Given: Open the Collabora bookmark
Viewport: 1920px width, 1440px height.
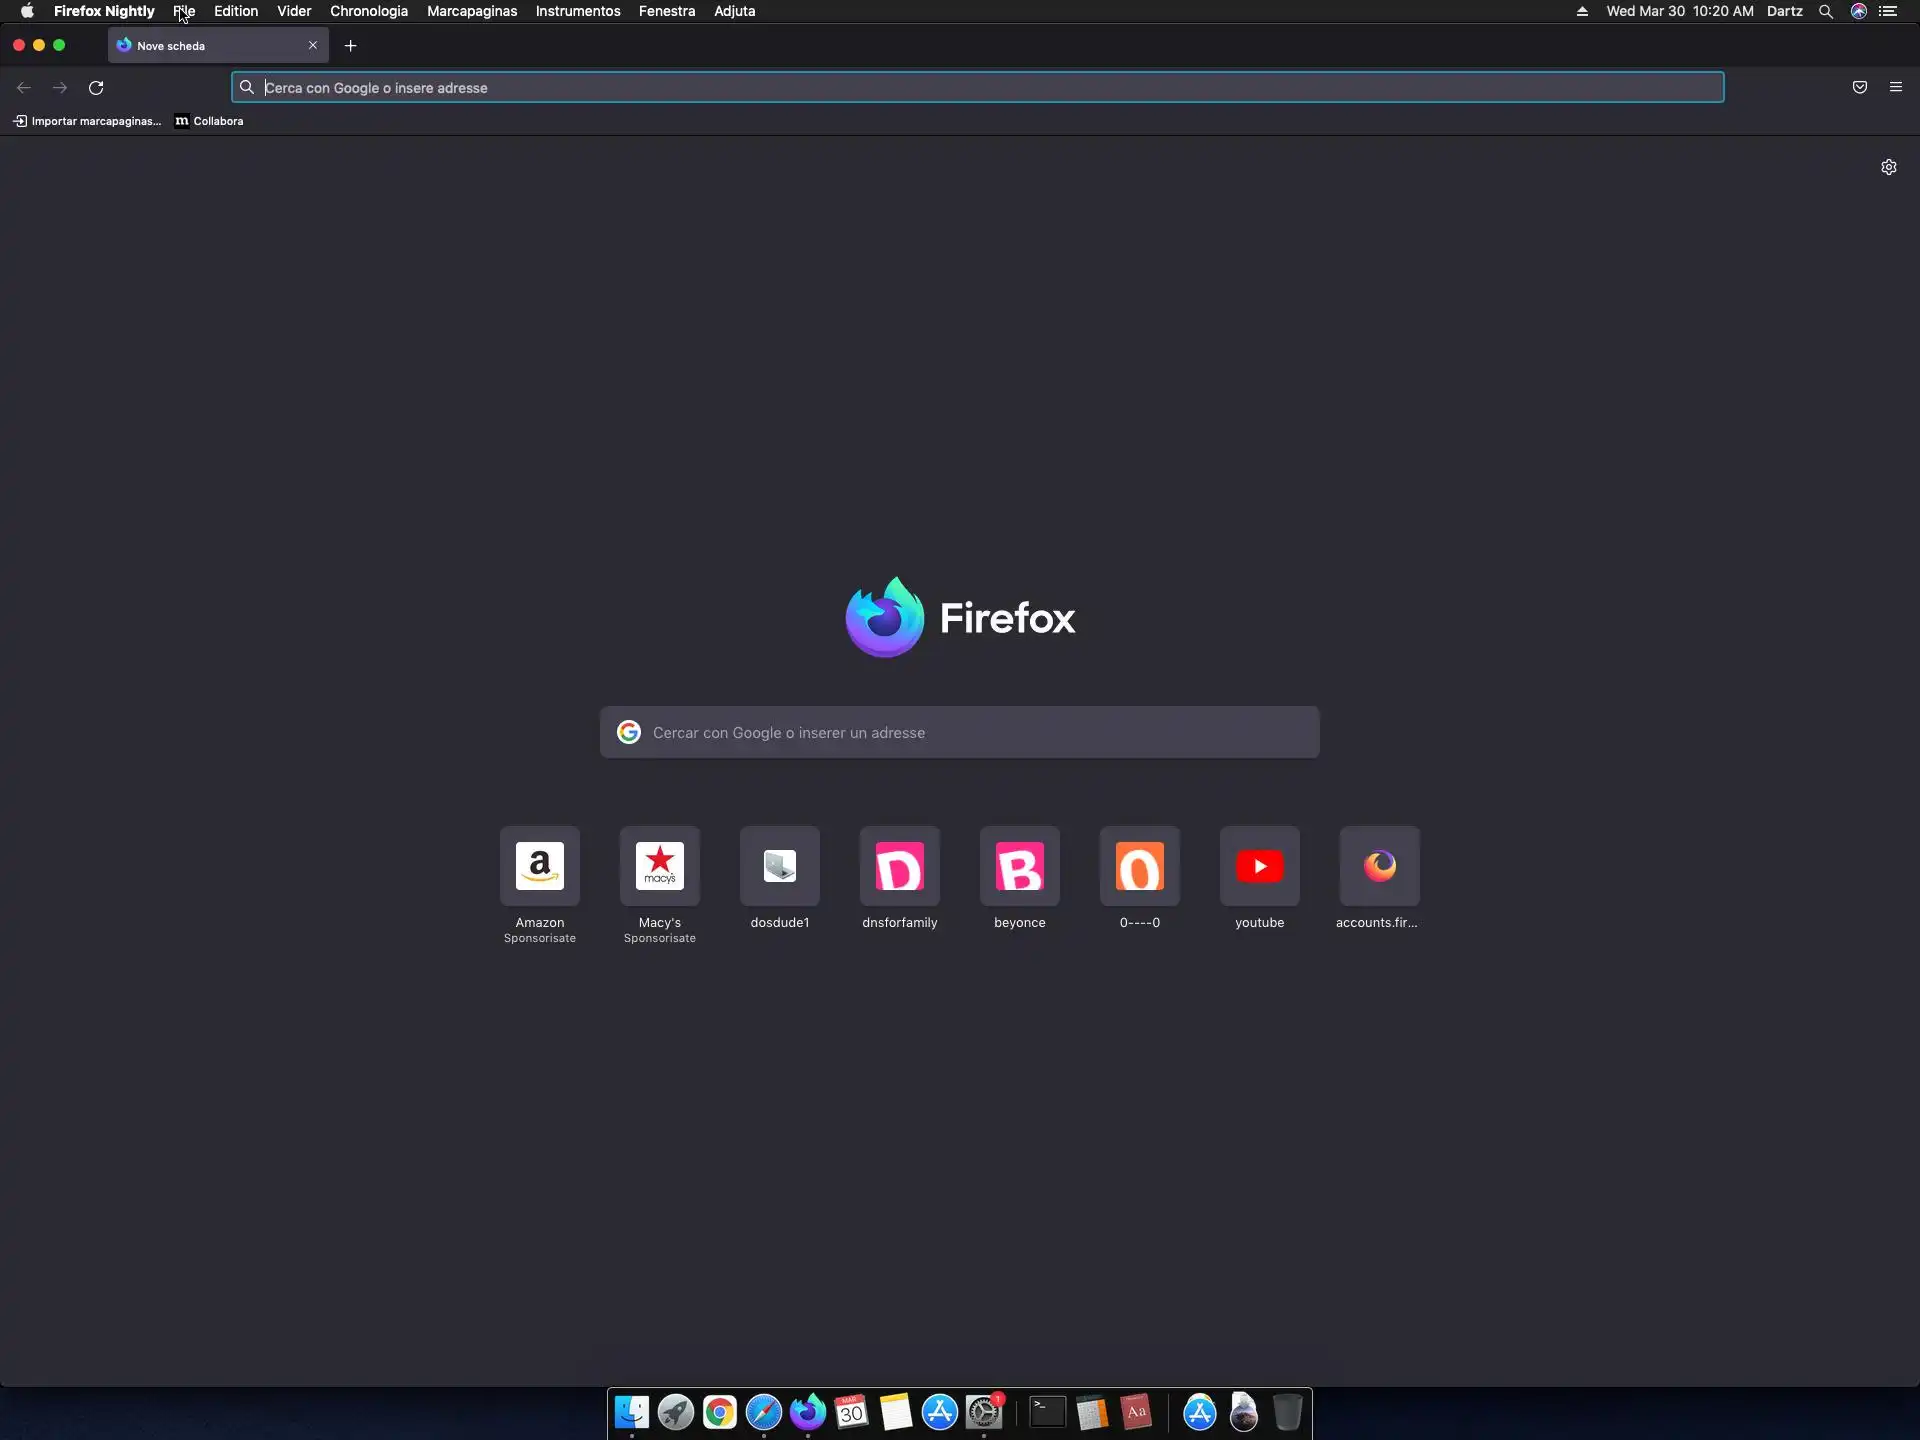Looking at the screenshot, I should click(210, 121).
